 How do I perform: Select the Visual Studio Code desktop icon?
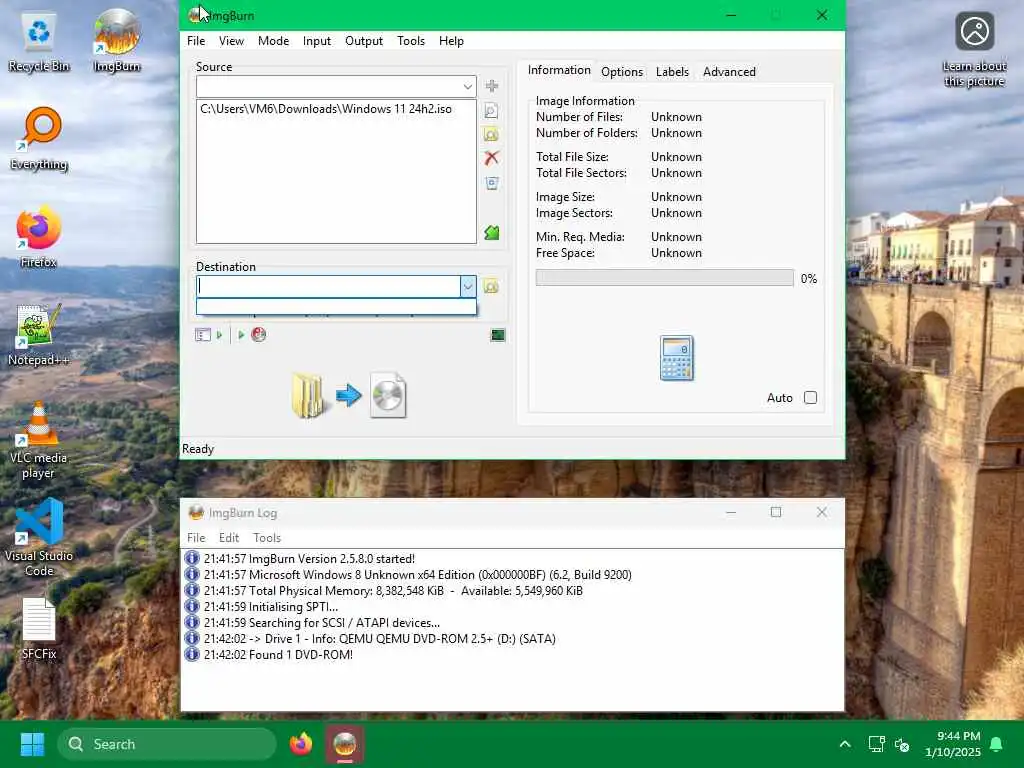tap(39, 537)
